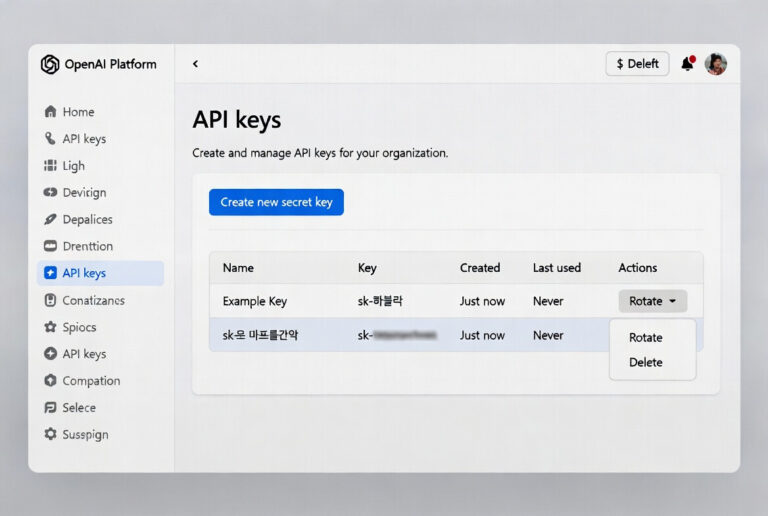Click the chat icon beside Selece
Screen dimensions: 768x516
tap(50, 407)
